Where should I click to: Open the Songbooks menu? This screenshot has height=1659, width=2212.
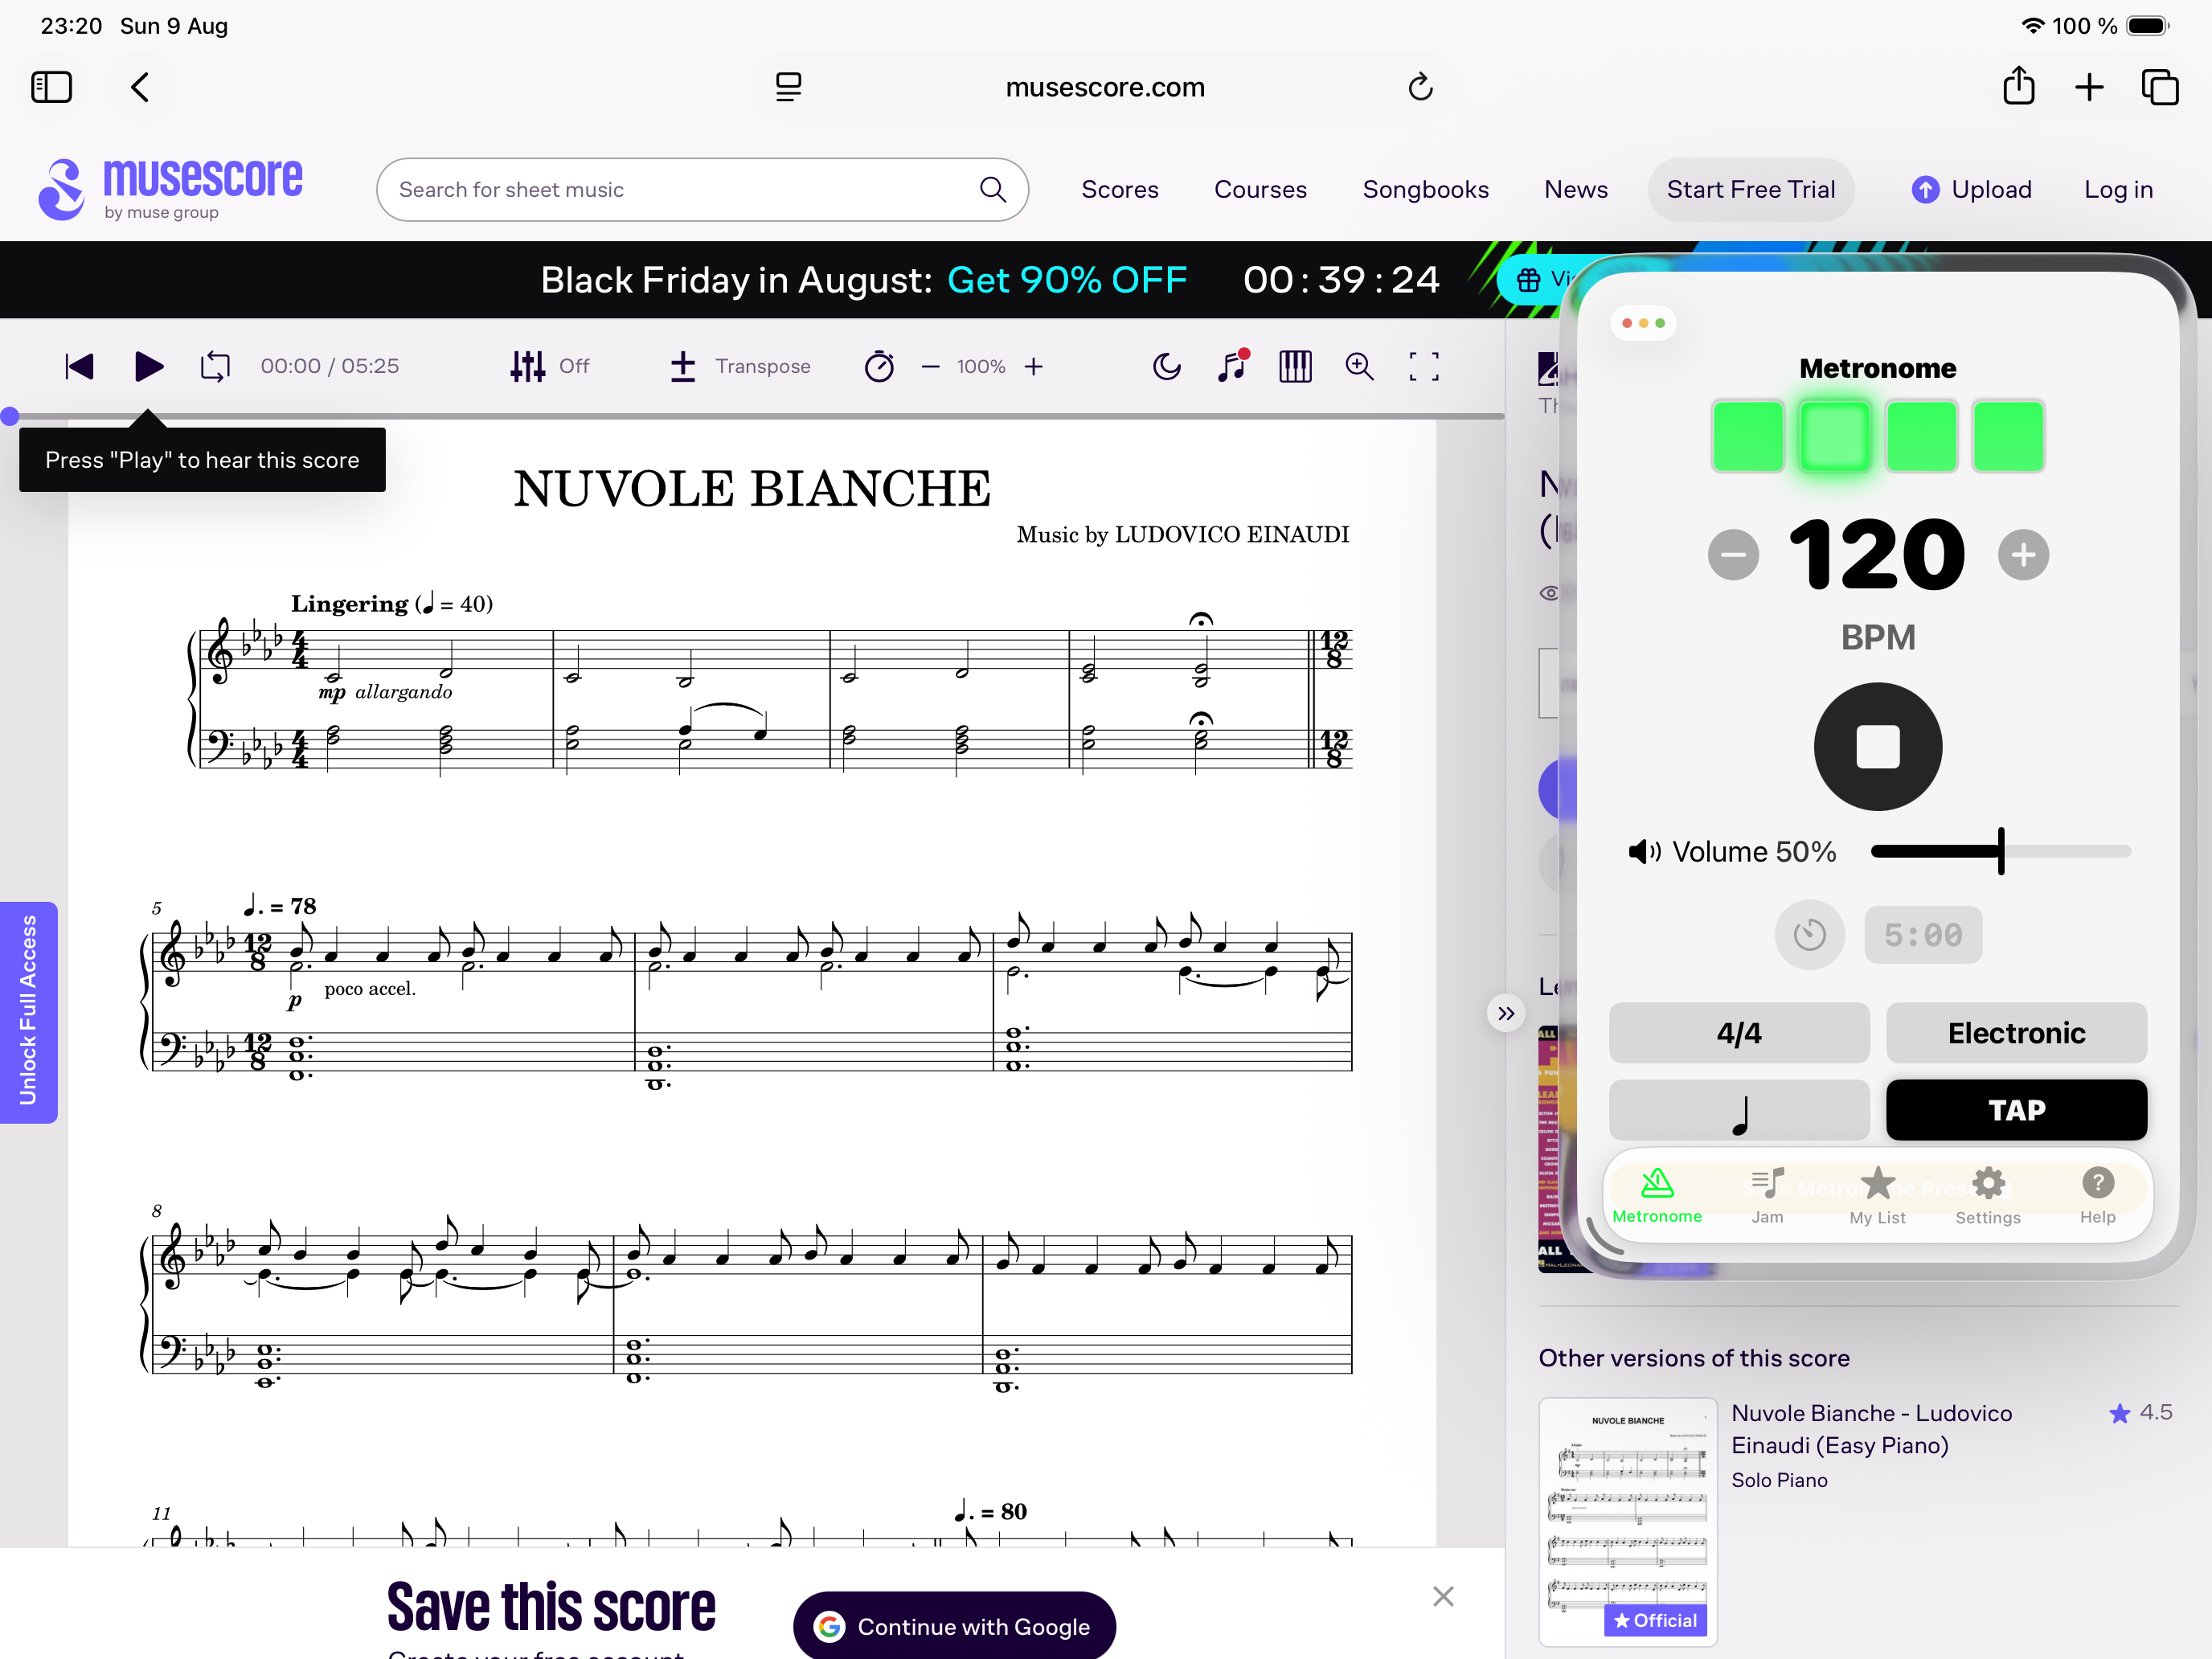pyautogui.click(x=1425, y=189)
